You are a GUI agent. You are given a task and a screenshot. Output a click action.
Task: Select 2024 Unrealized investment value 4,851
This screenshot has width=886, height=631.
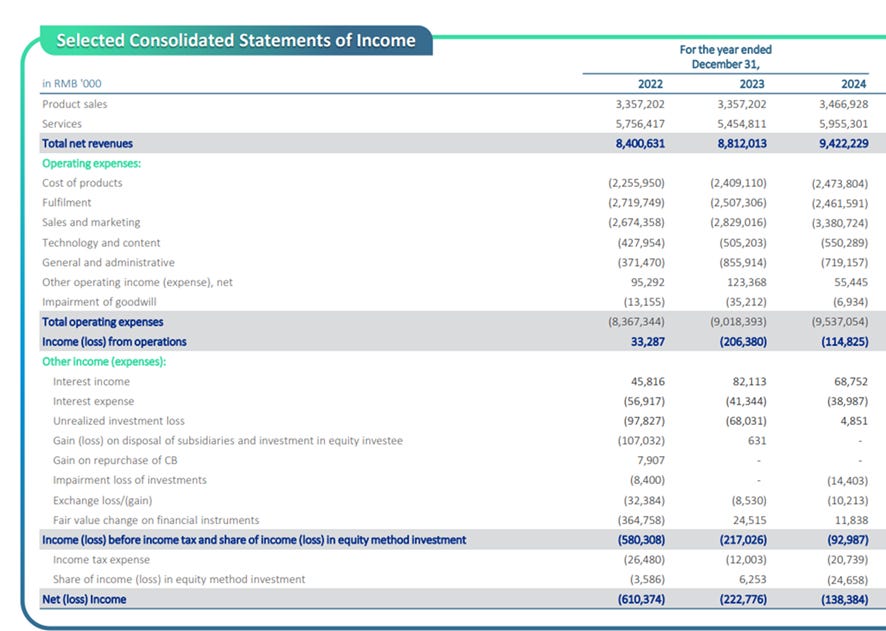(854, 421)
